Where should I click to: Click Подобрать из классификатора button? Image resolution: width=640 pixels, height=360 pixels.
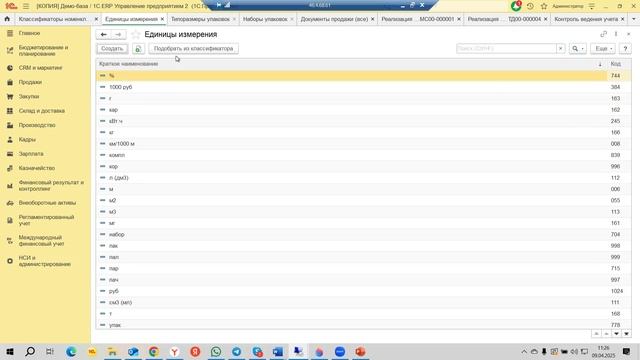(193, 49)
